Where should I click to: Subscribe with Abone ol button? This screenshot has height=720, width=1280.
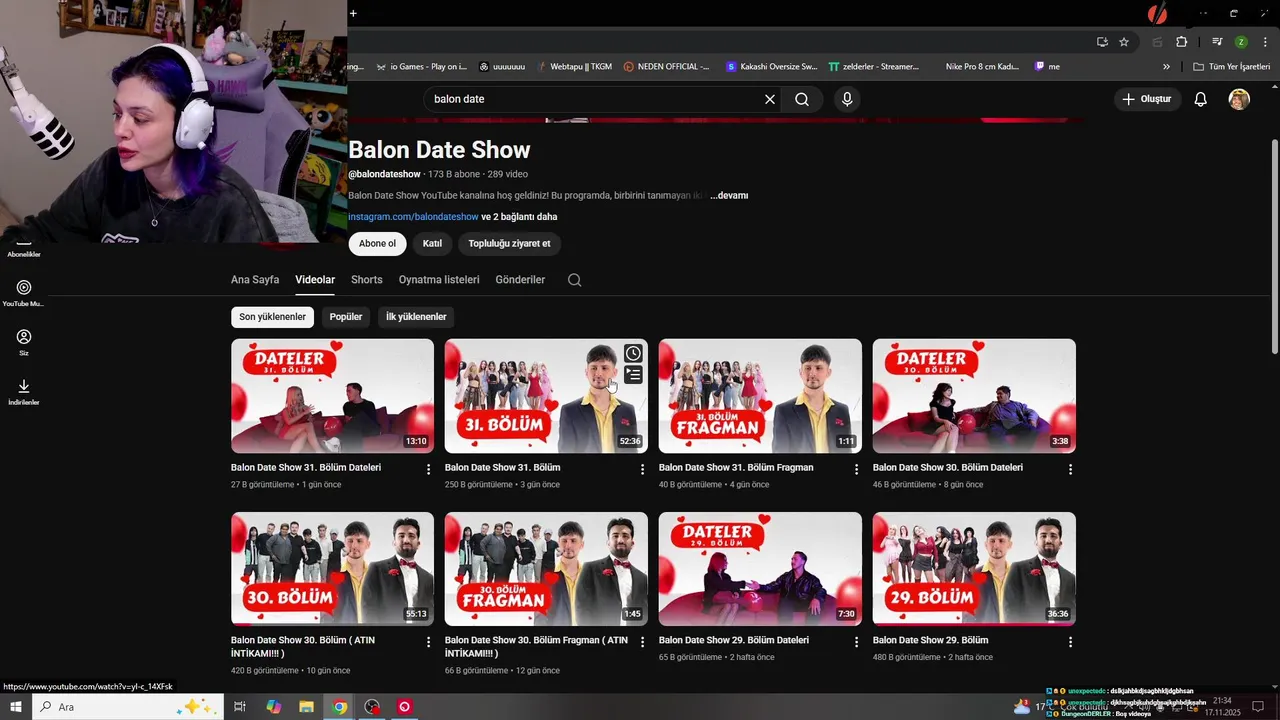[x=377, y=243]
